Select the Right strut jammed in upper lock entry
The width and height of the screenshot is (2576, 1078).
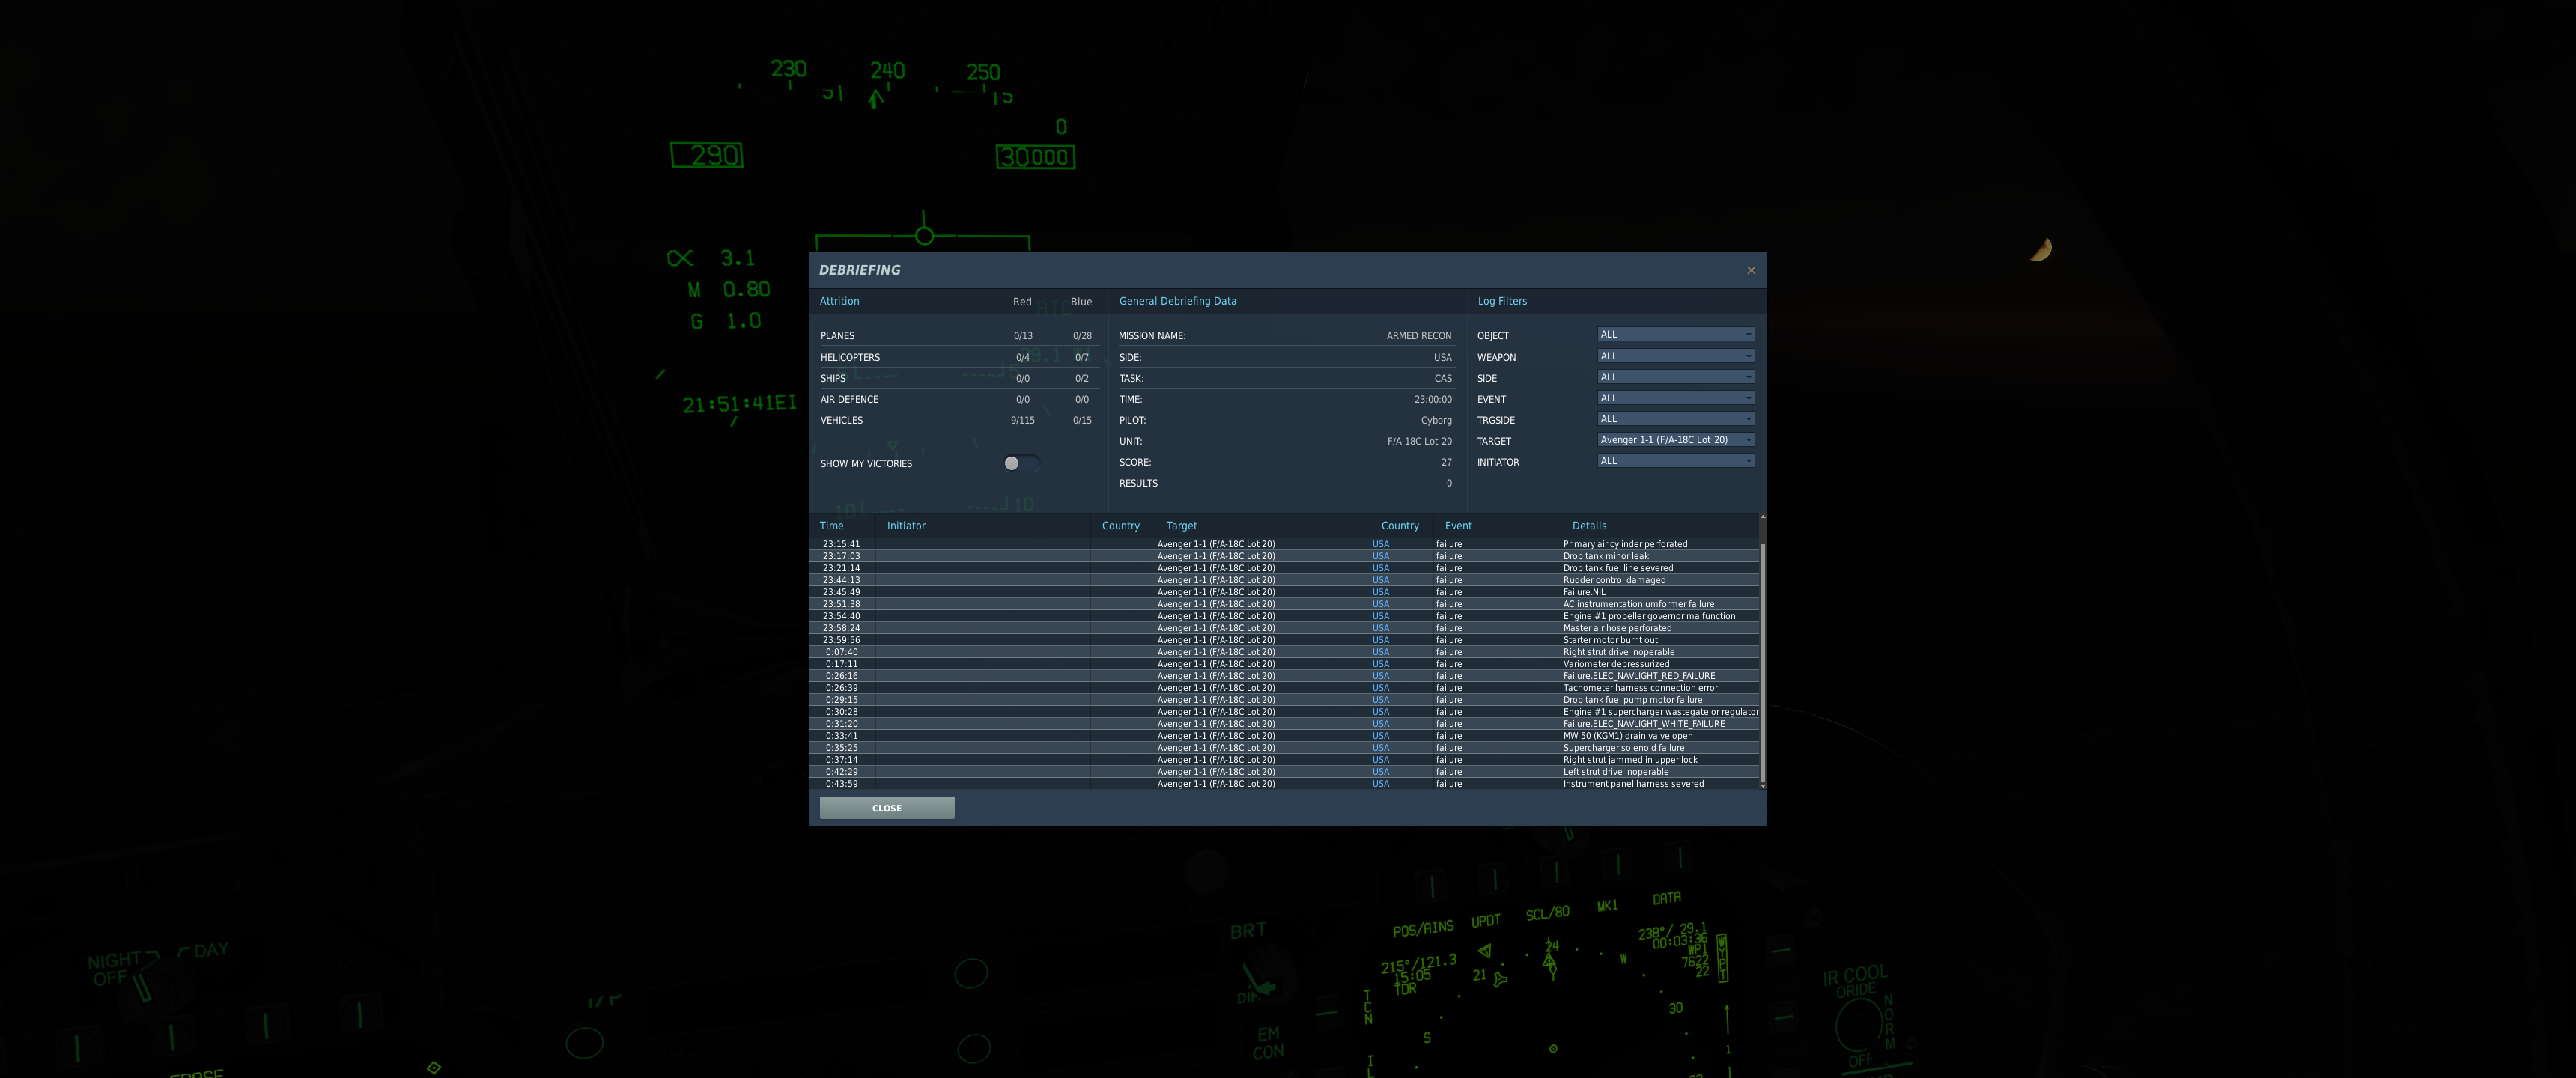click(1283, 760)
